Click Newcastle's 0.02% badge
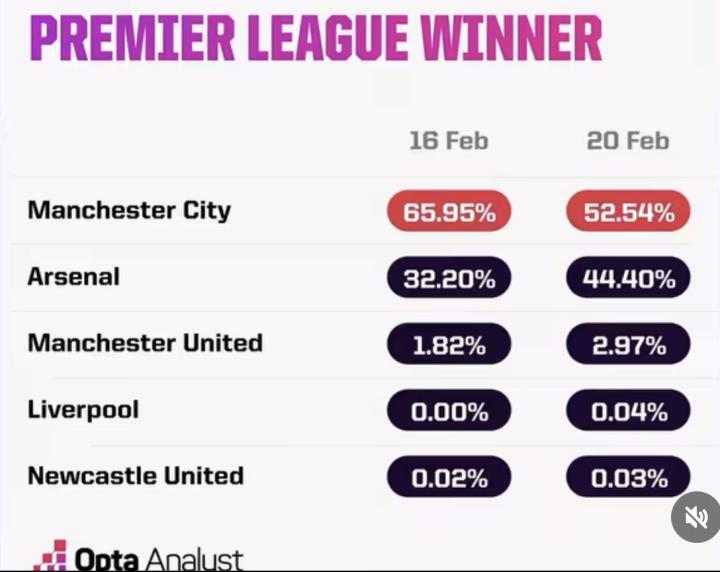This screenshot has height=572, width=720. click(x=449, y=477)
